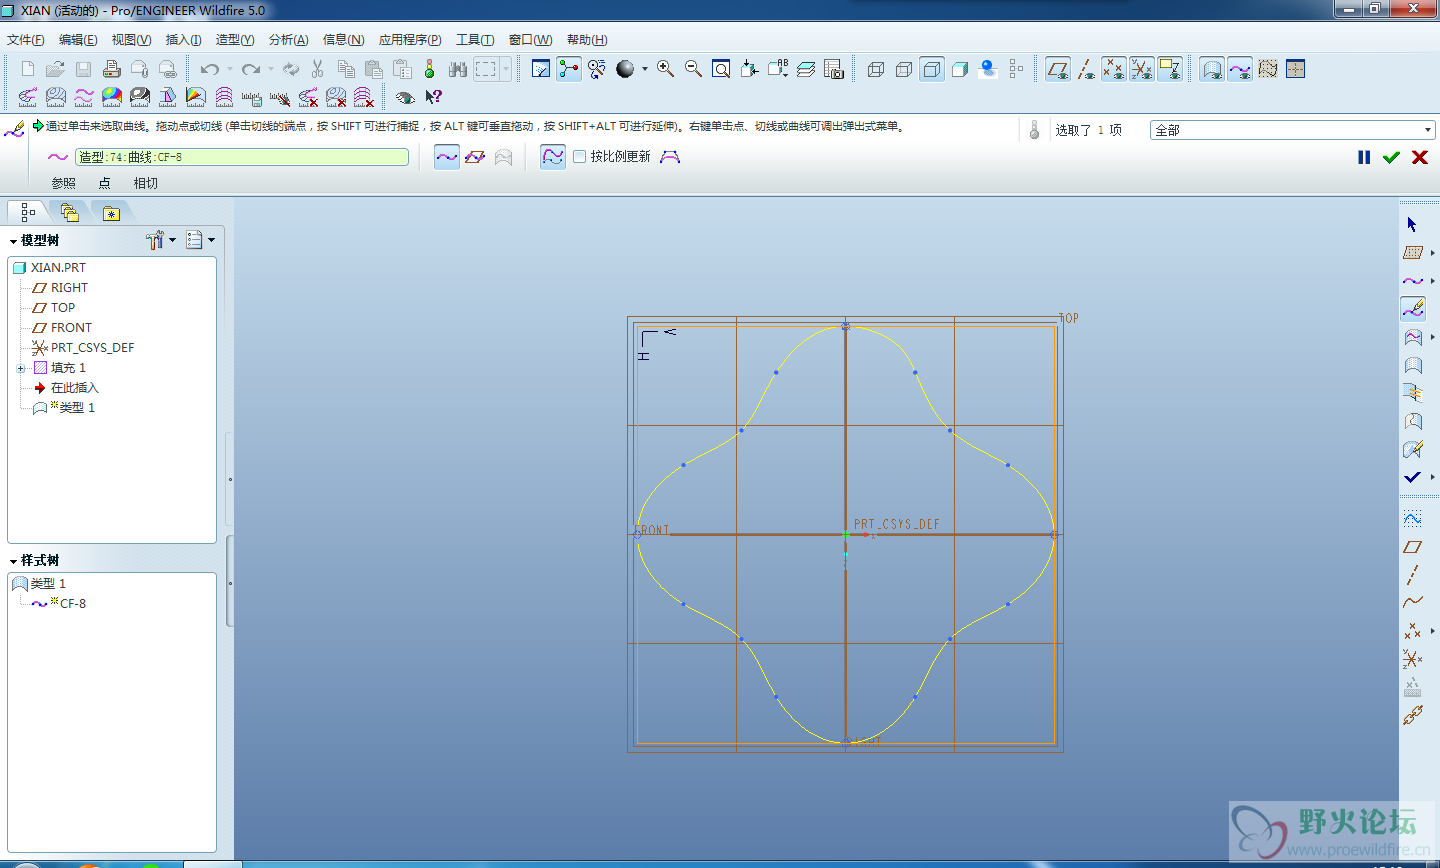Click the datum plane tool in sidebar

click(x=1412, y=547)
